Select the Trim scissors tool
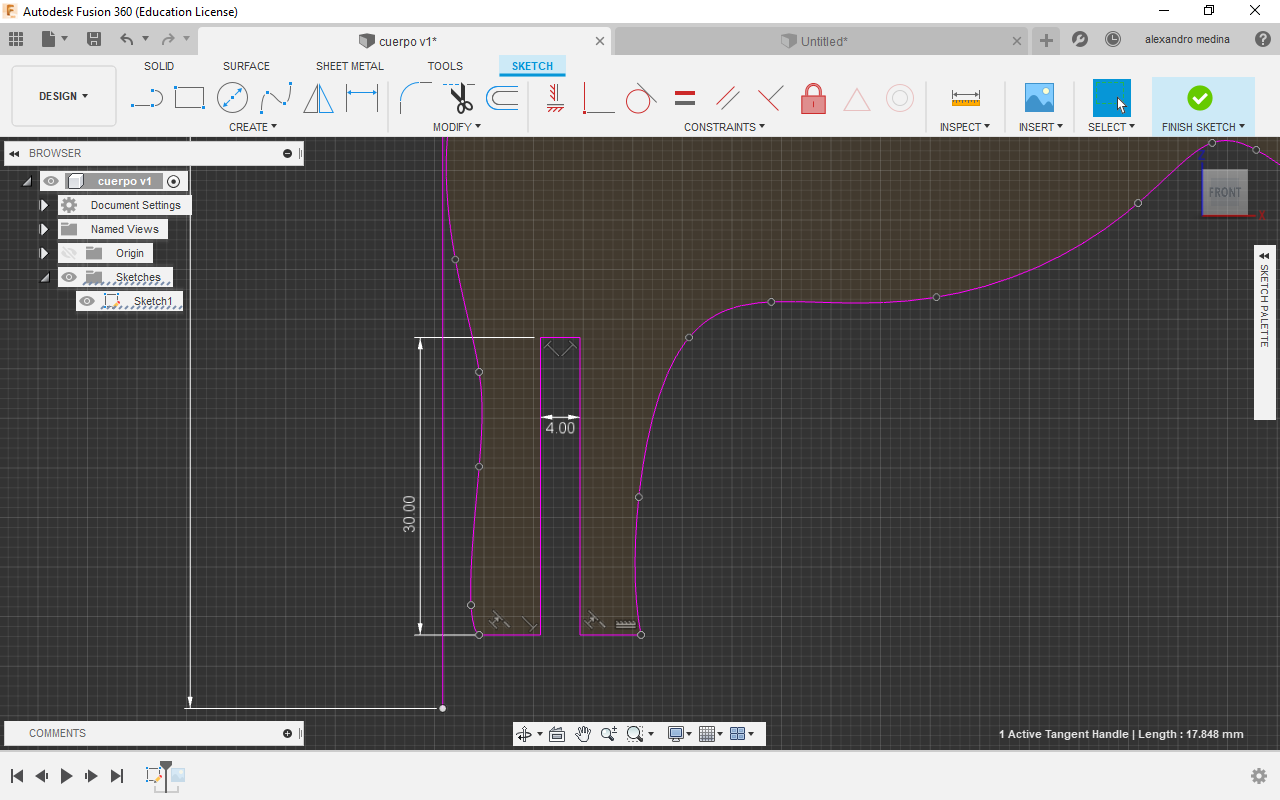 point(460,98)
